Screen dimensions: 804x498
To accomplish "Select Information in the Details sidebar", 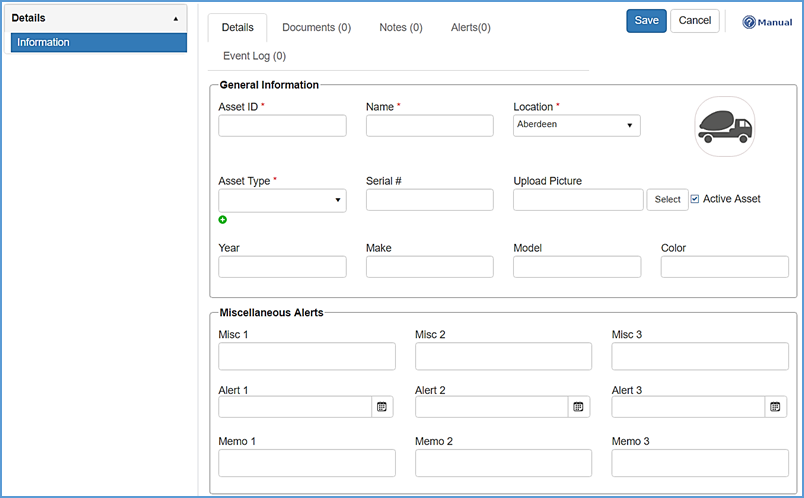I will click(x=98, y=42).
